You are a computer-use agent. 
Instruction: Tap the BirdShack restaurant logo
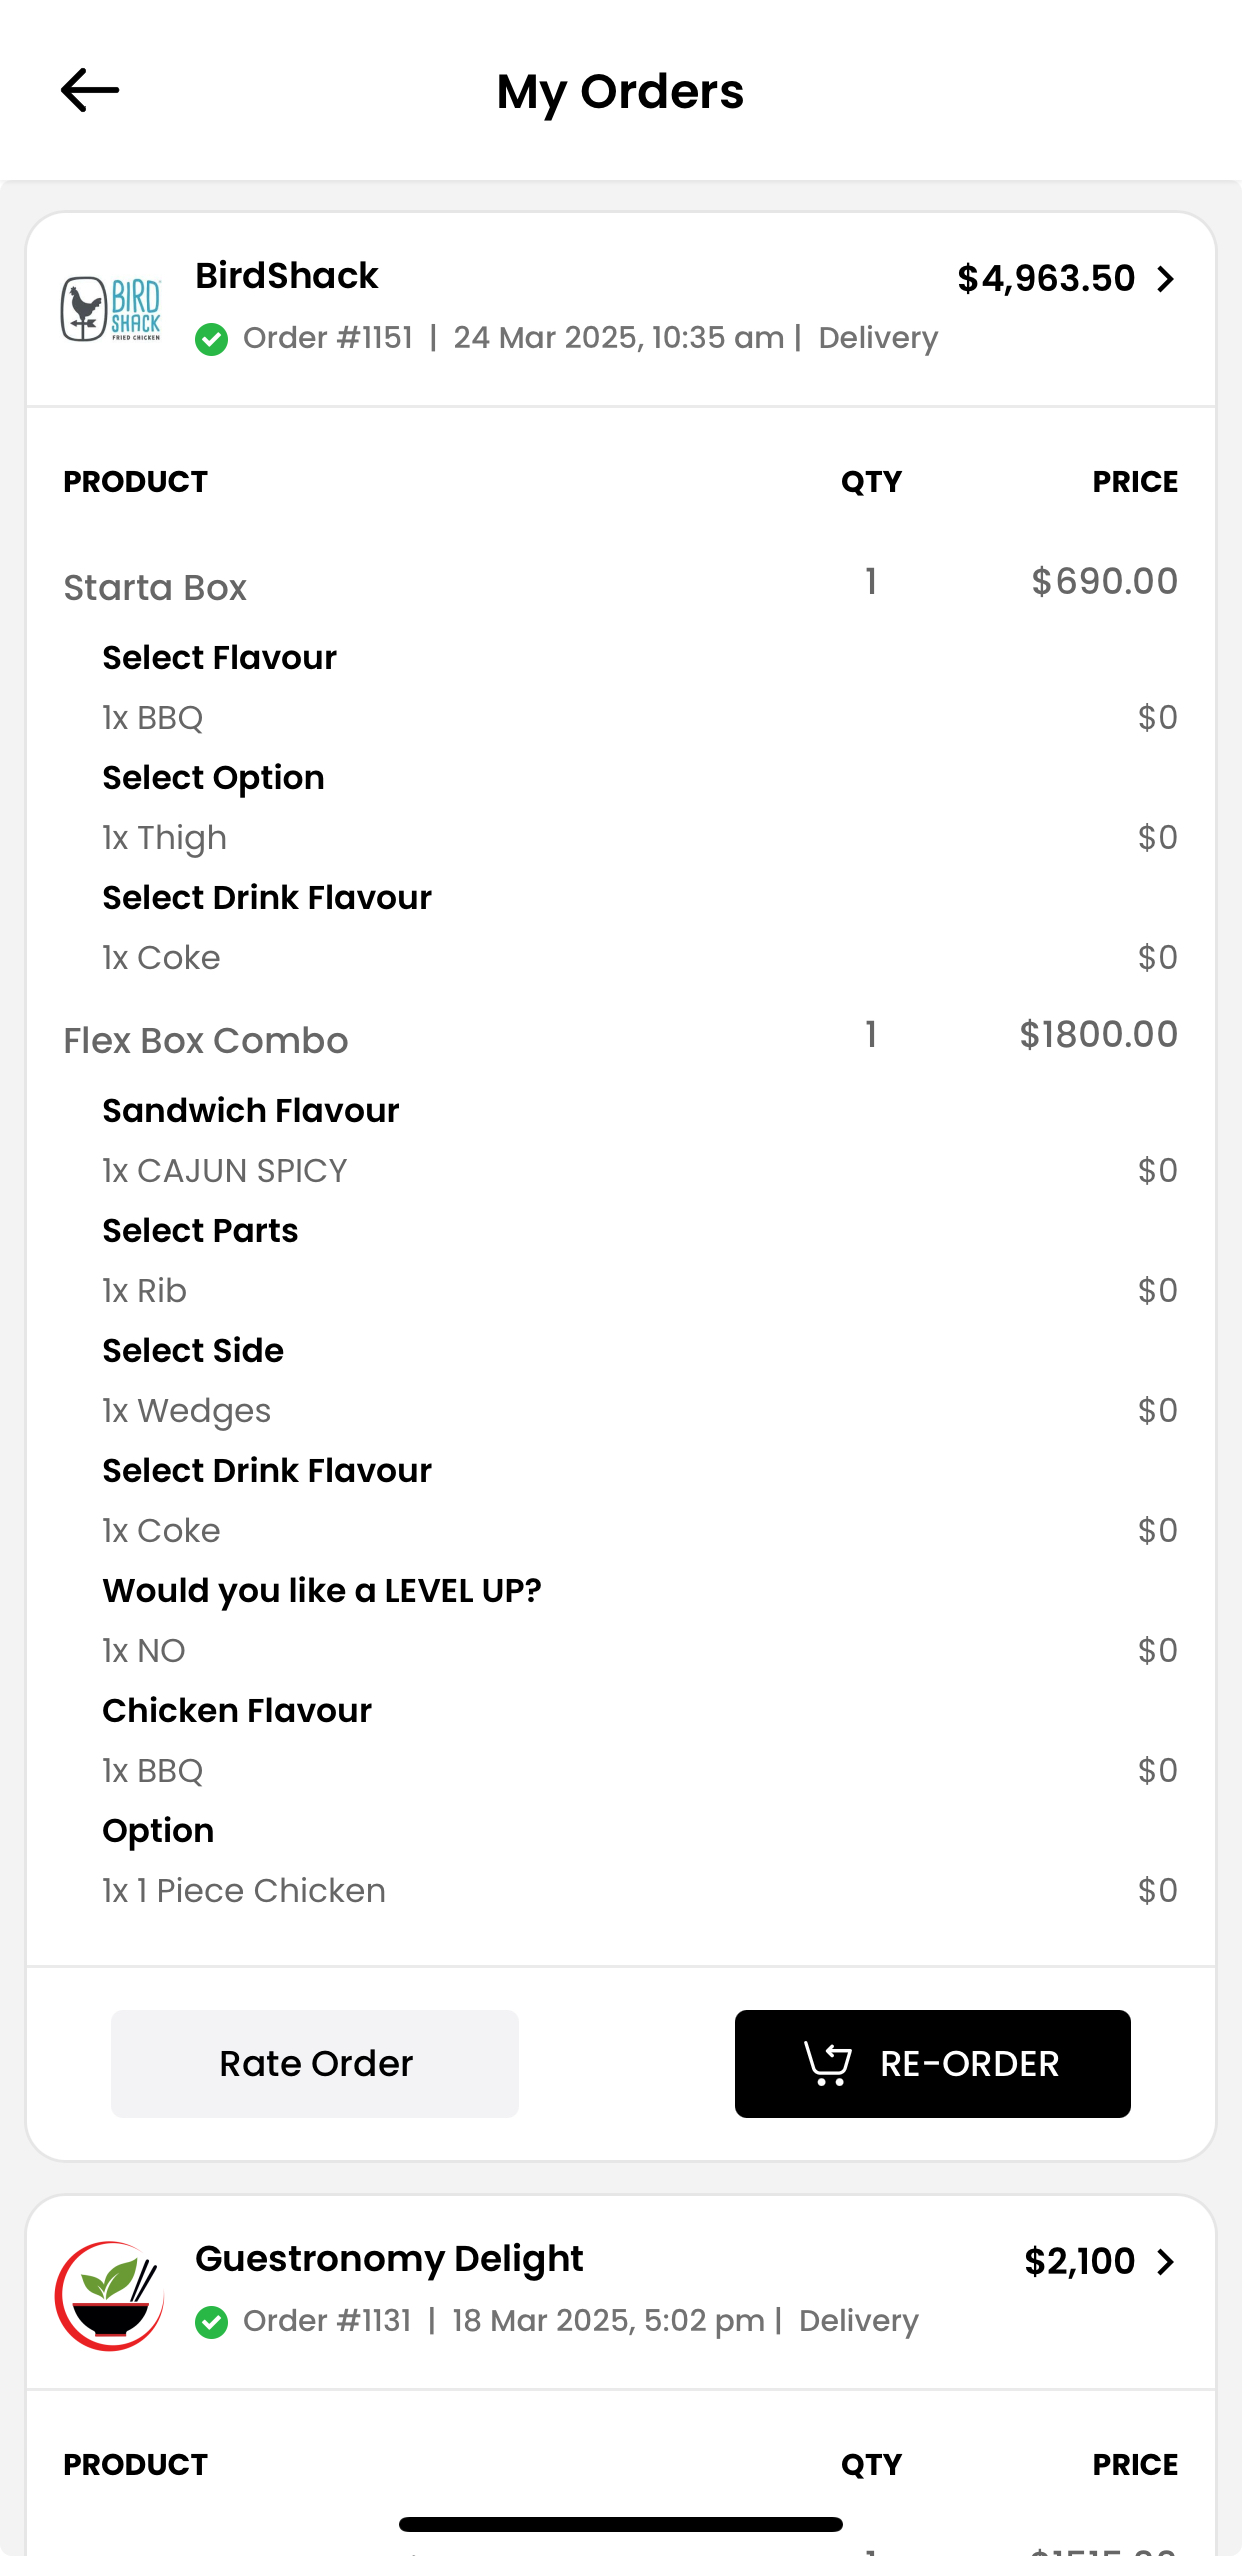[x=111, y=309]
